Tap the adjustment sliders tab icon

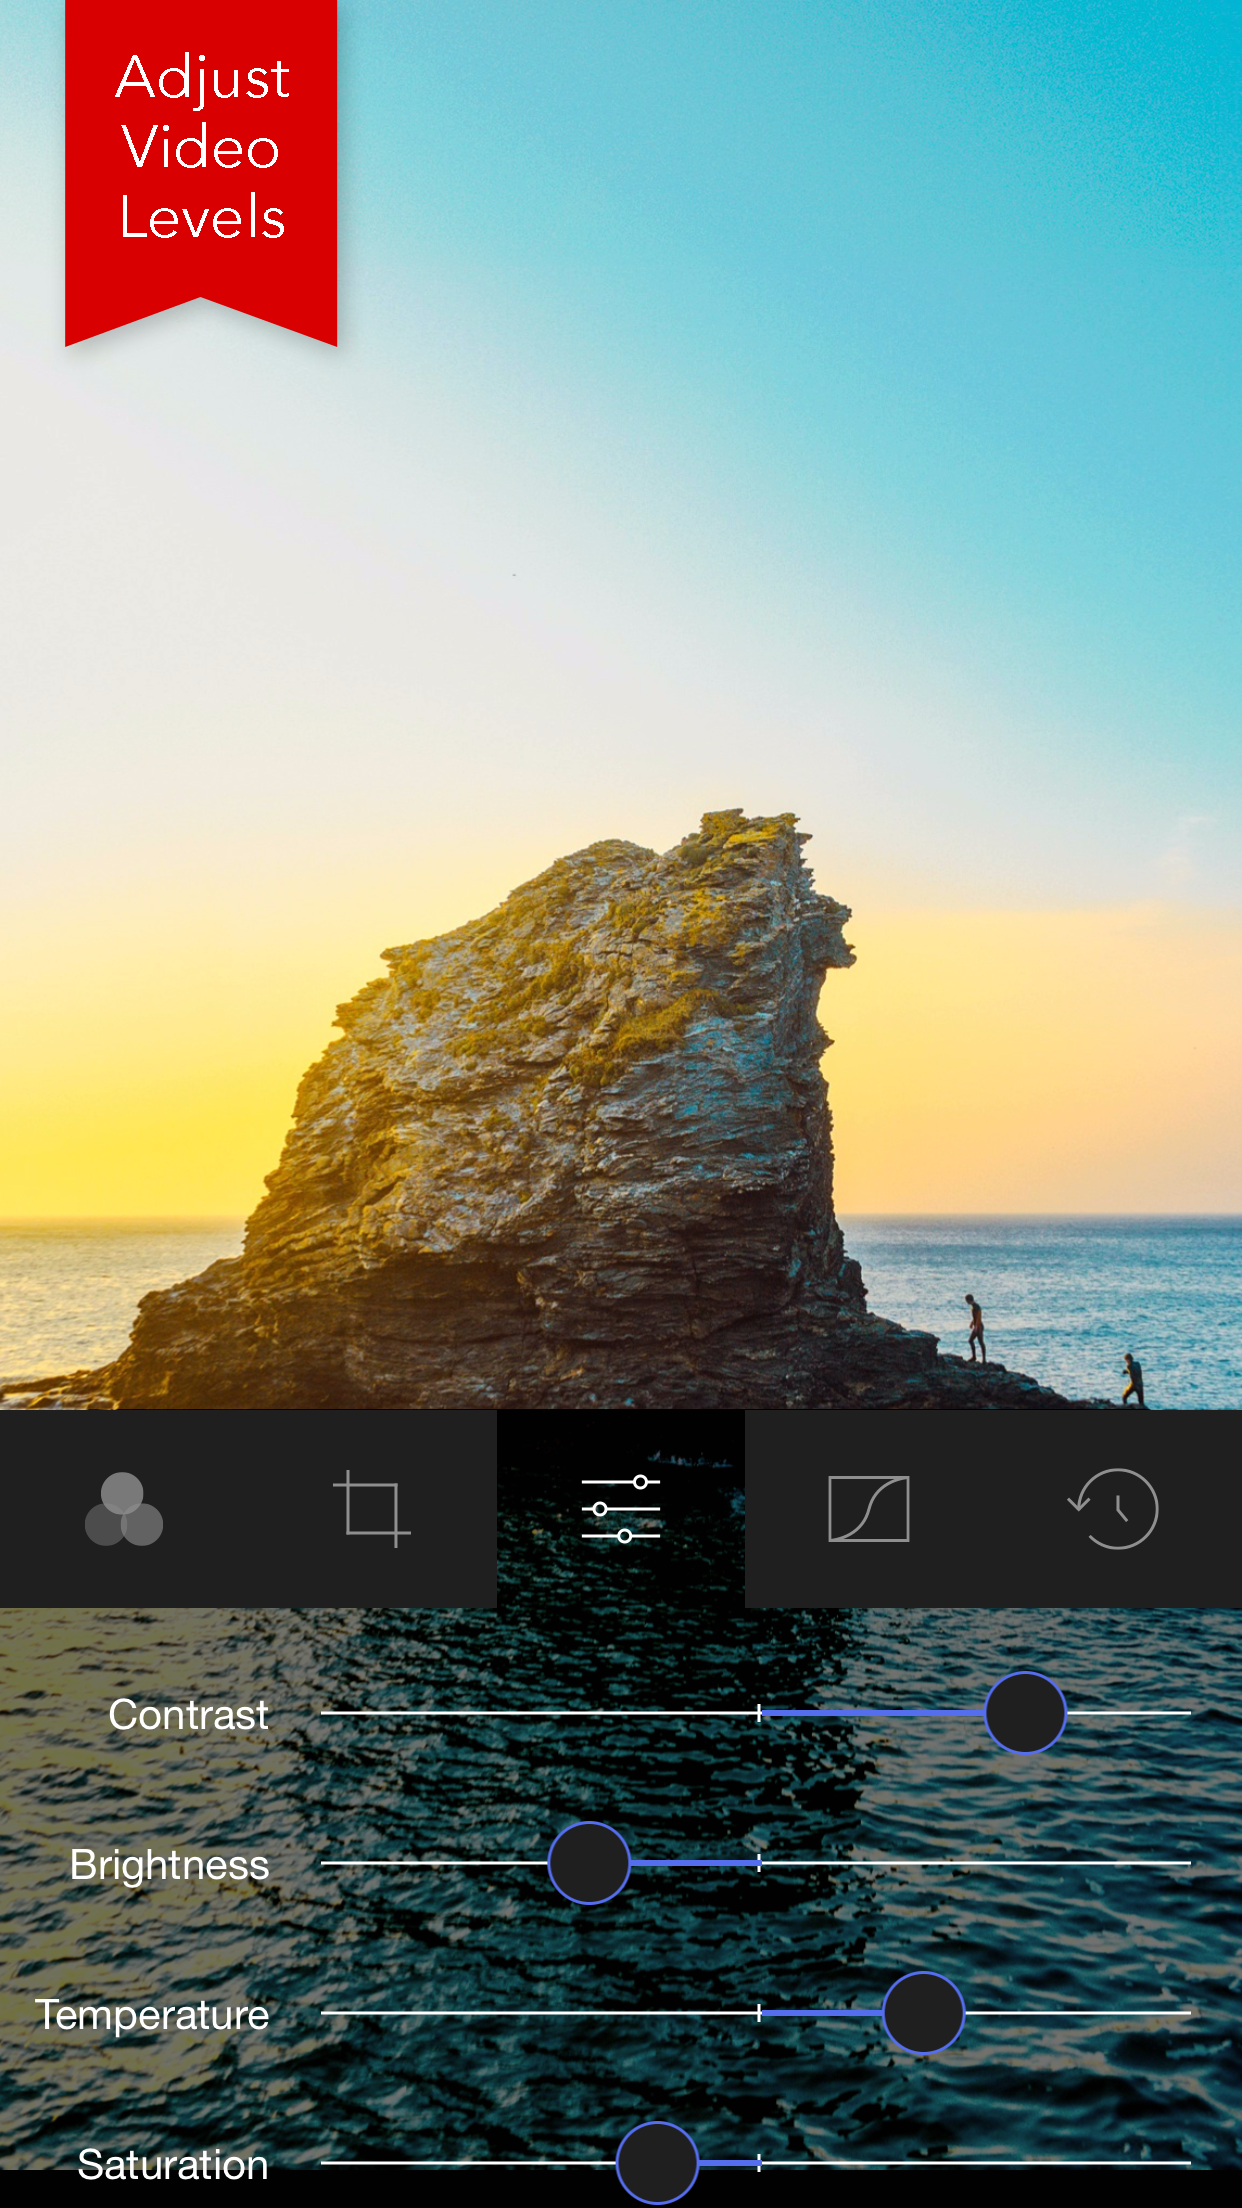(621, 1509)
